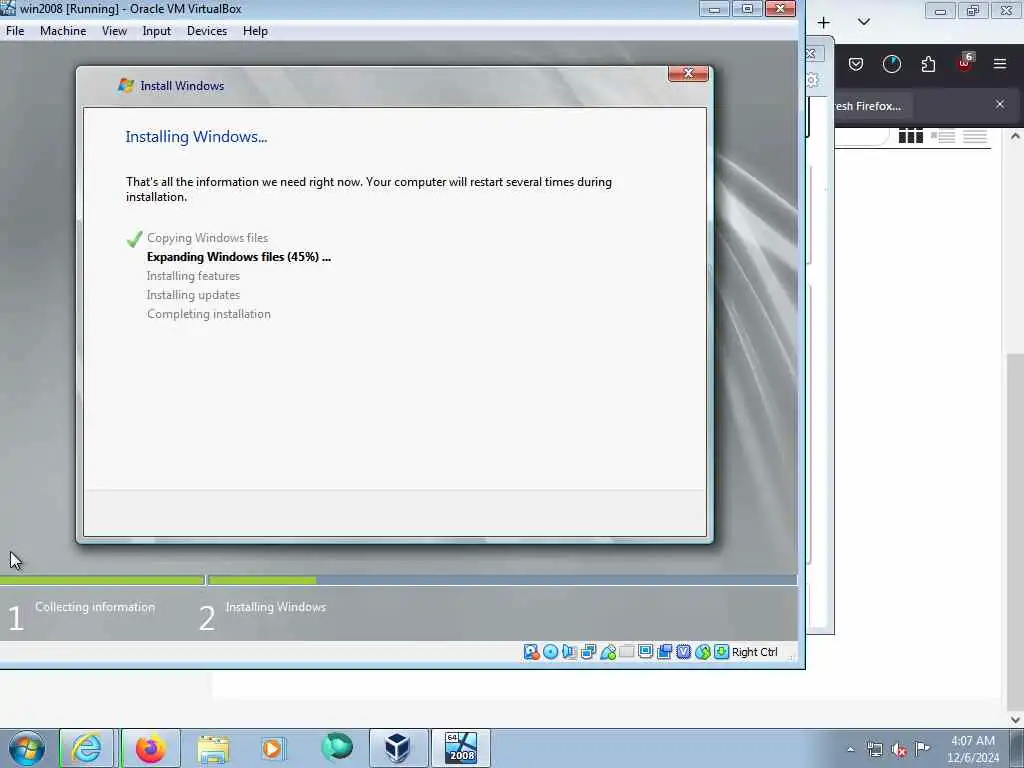Click optical drive status icon
Image resolution: width=1024 pixels, height=768 pixels.
click(x=551, y=652)
